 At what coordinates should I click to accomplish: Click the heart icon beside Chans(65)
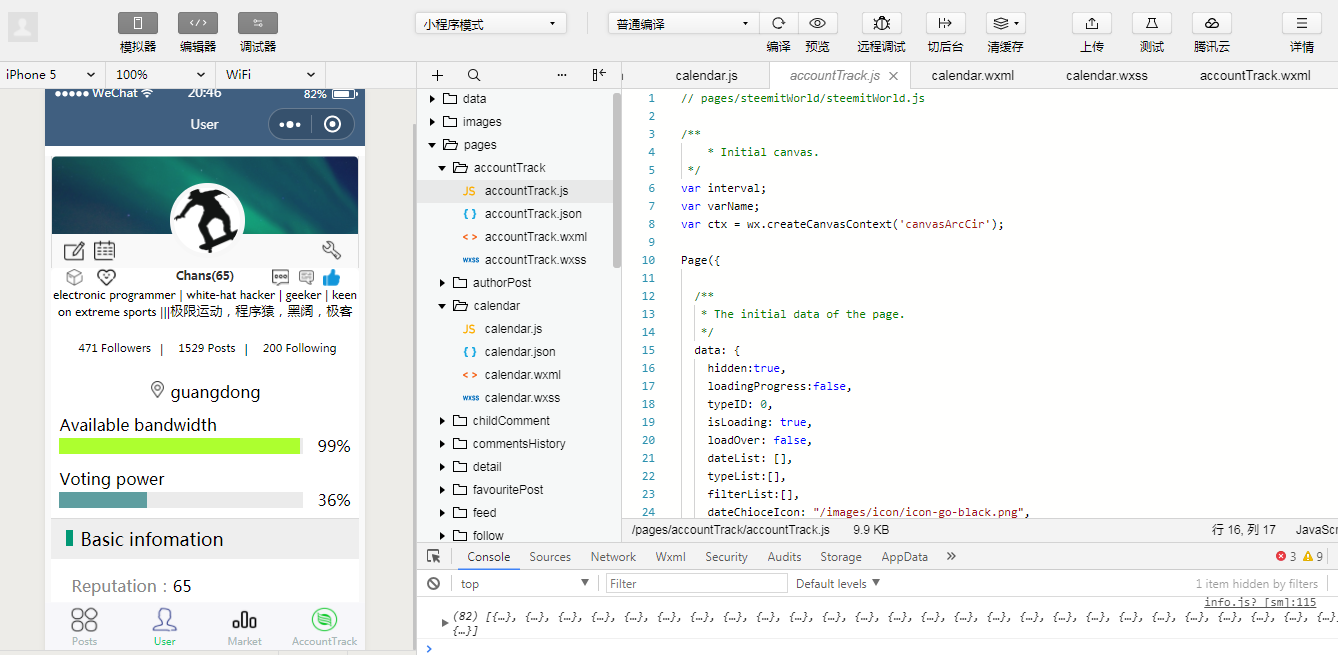point(106,277)
